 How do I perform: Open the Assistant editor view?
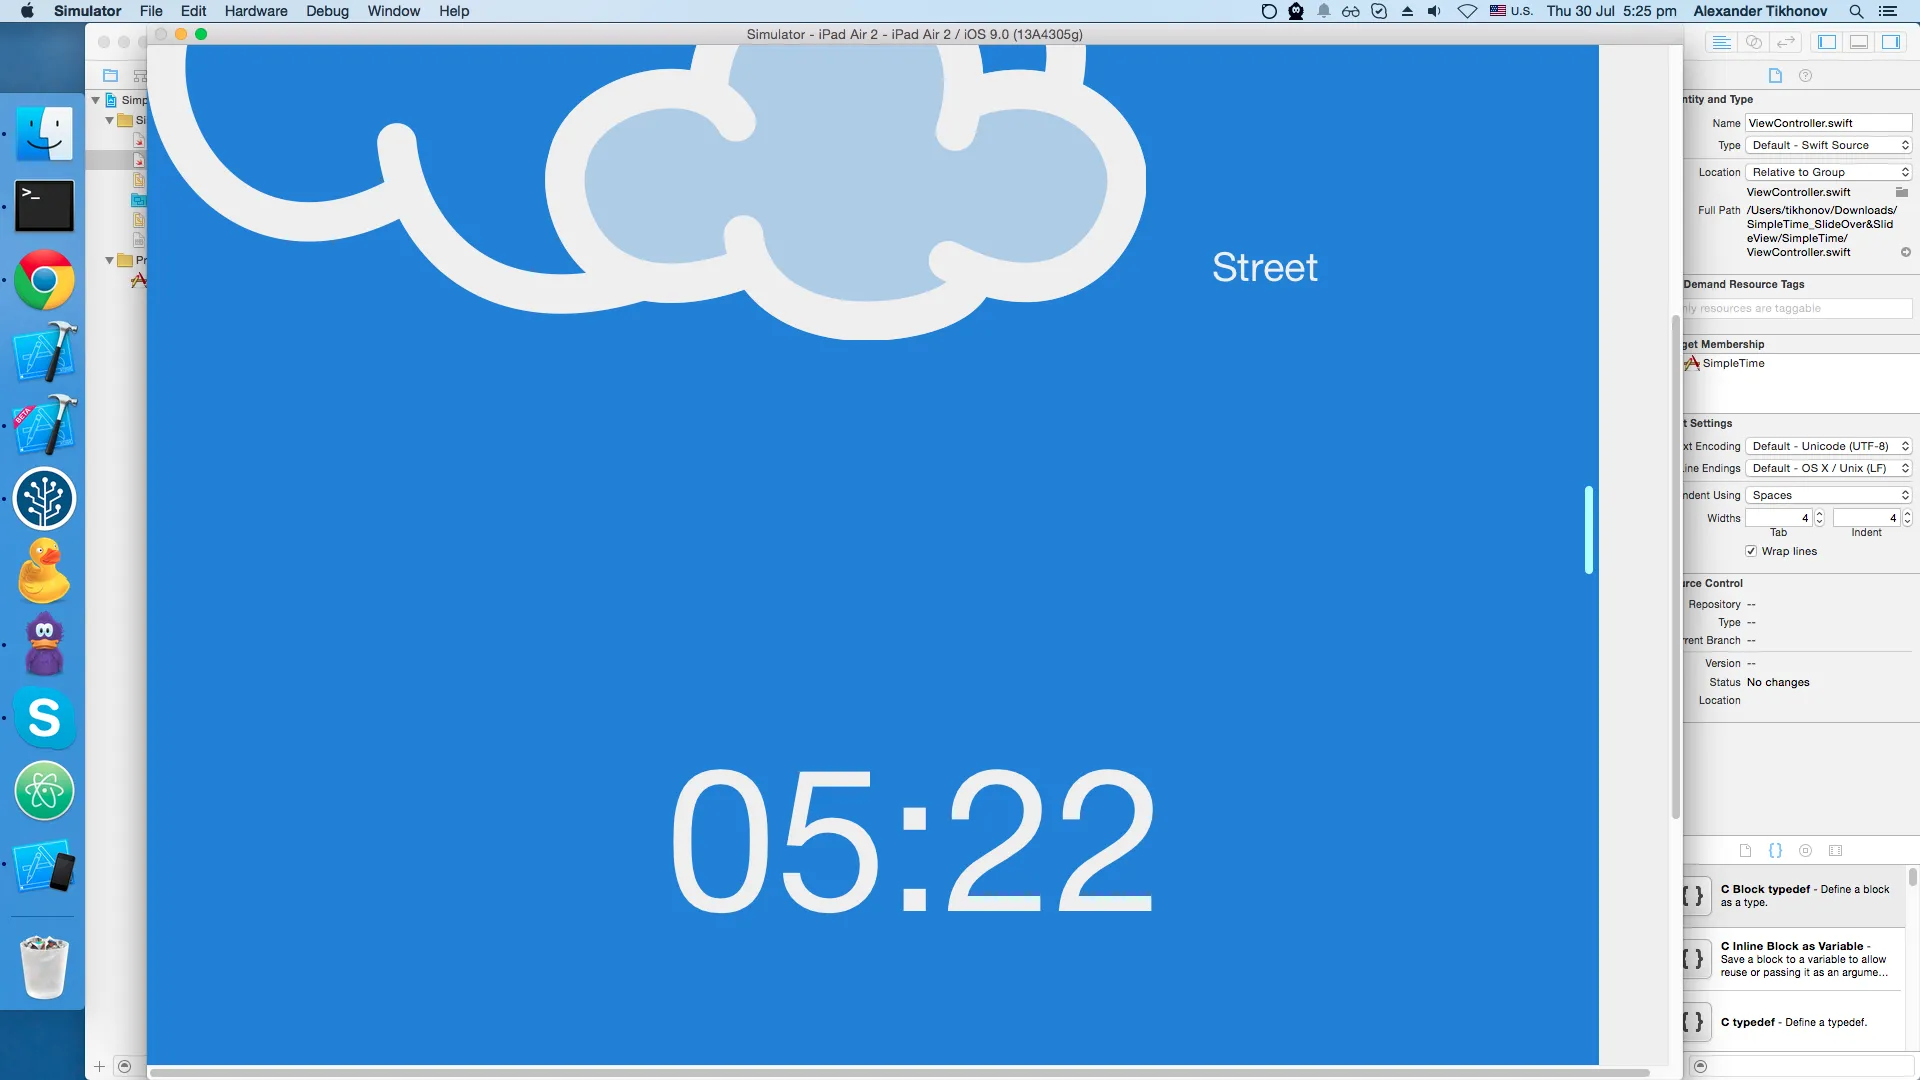click(x=1754, y=42)
